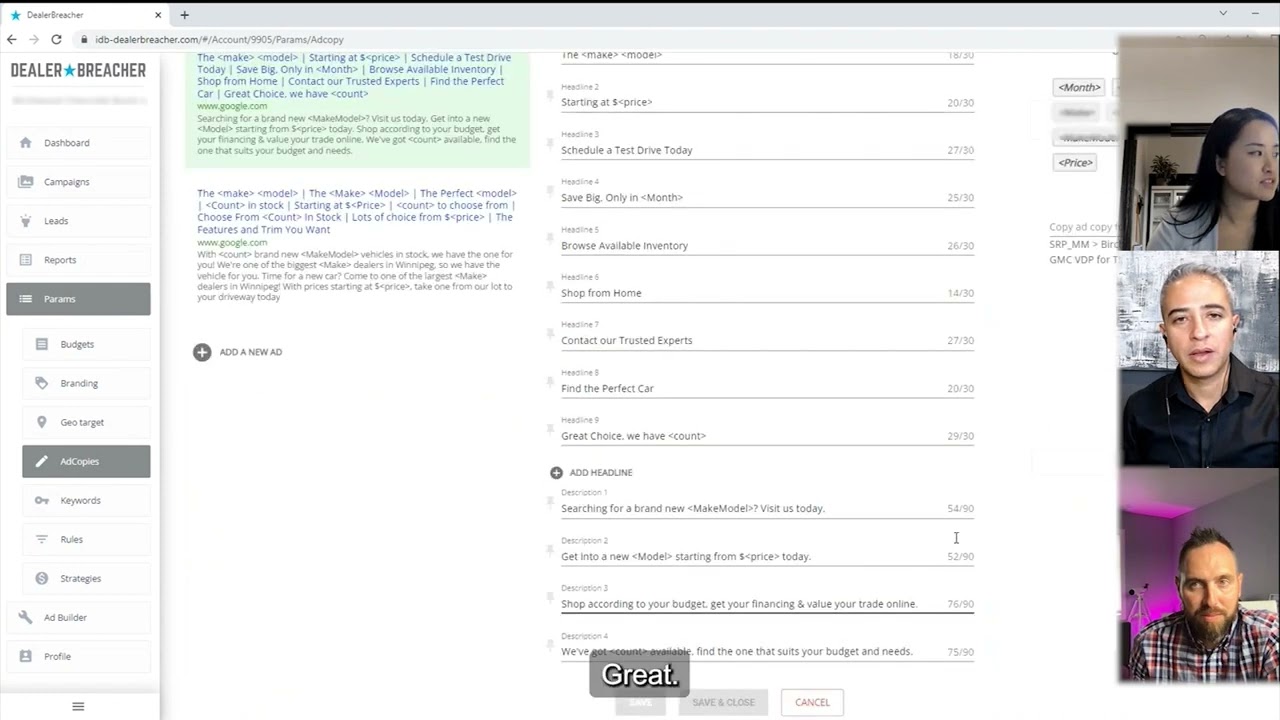1280x720 pixels.
Task: Click the AdCopies pencil icon
Action: tap(42, 461)
